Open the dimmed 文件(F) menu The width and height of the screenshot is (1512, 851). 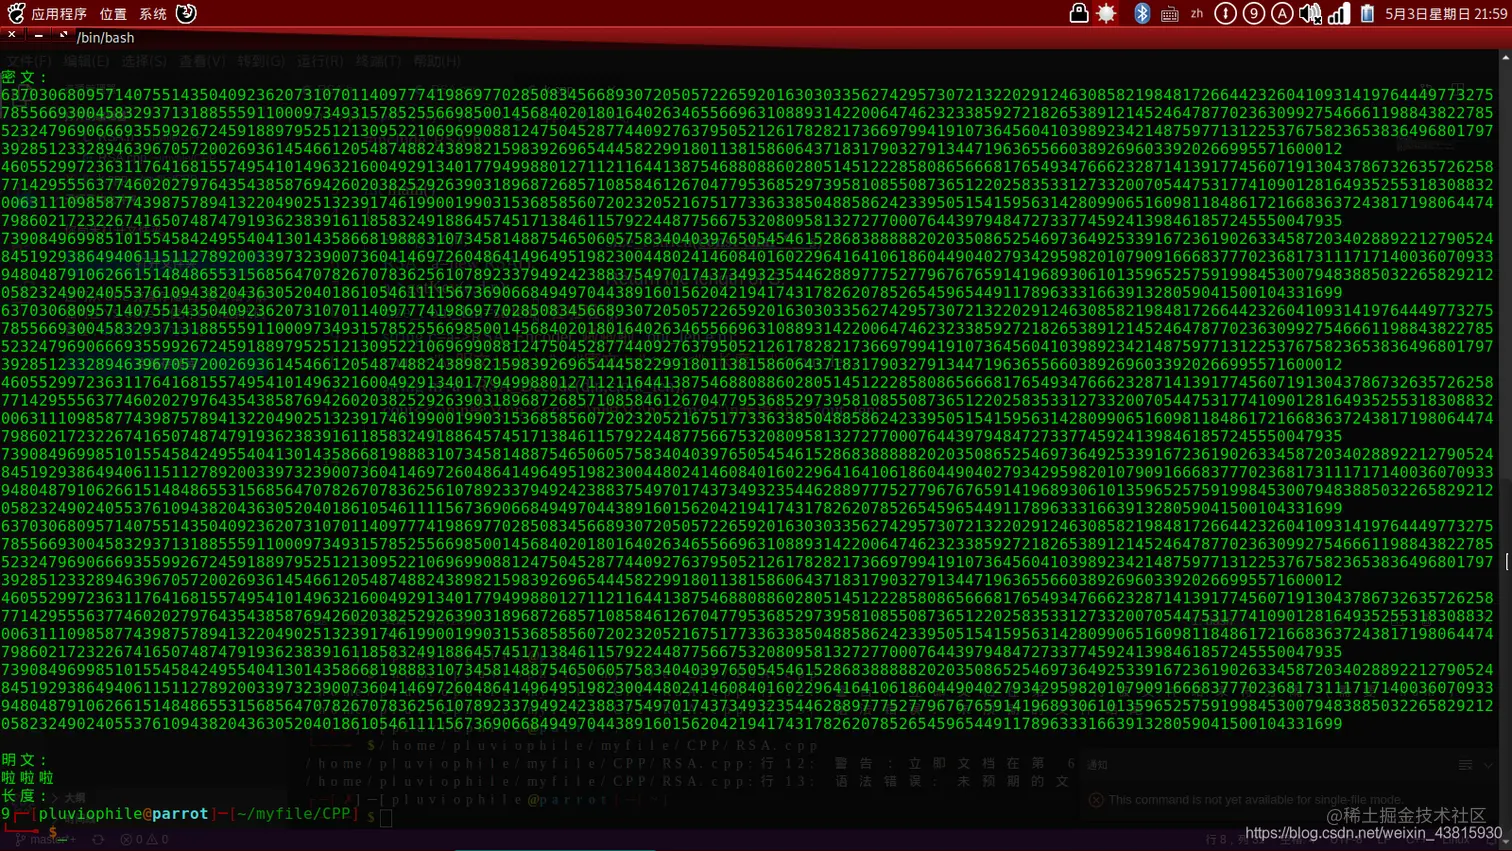(x=29, y=61)
